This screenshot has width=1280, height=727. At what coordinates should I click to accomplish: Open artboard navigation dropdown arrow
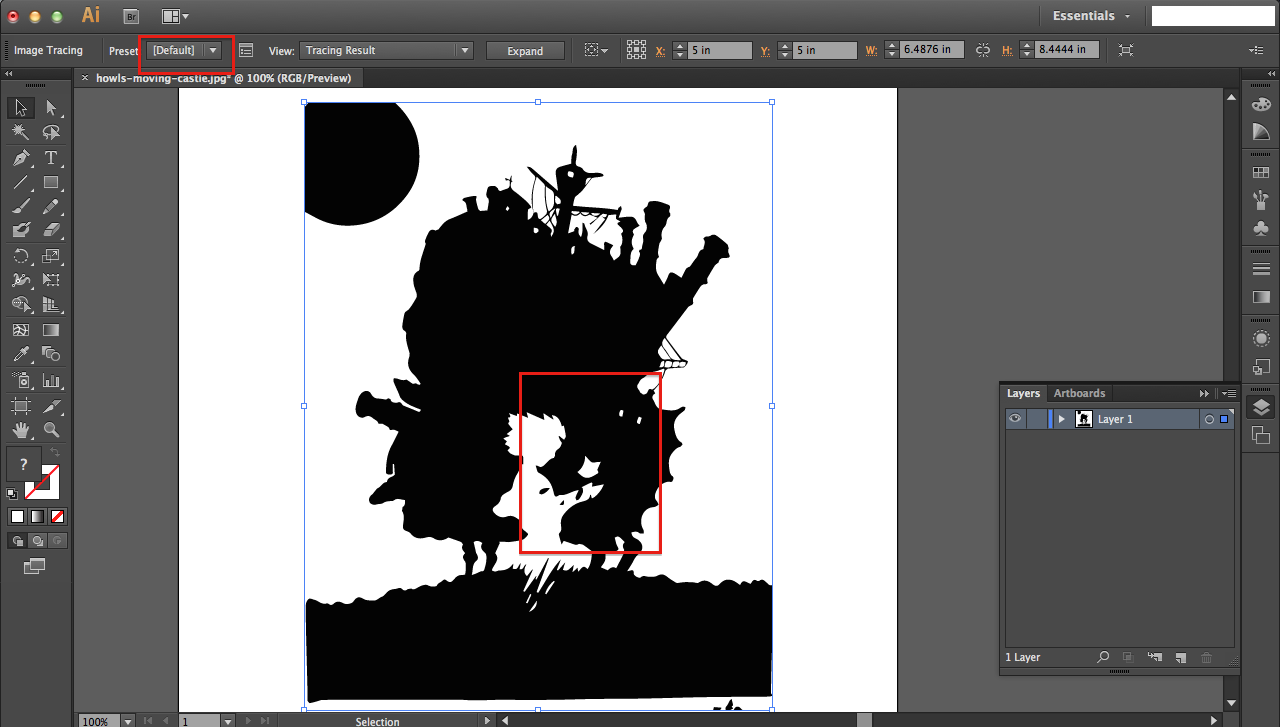(x=228, y=721)
